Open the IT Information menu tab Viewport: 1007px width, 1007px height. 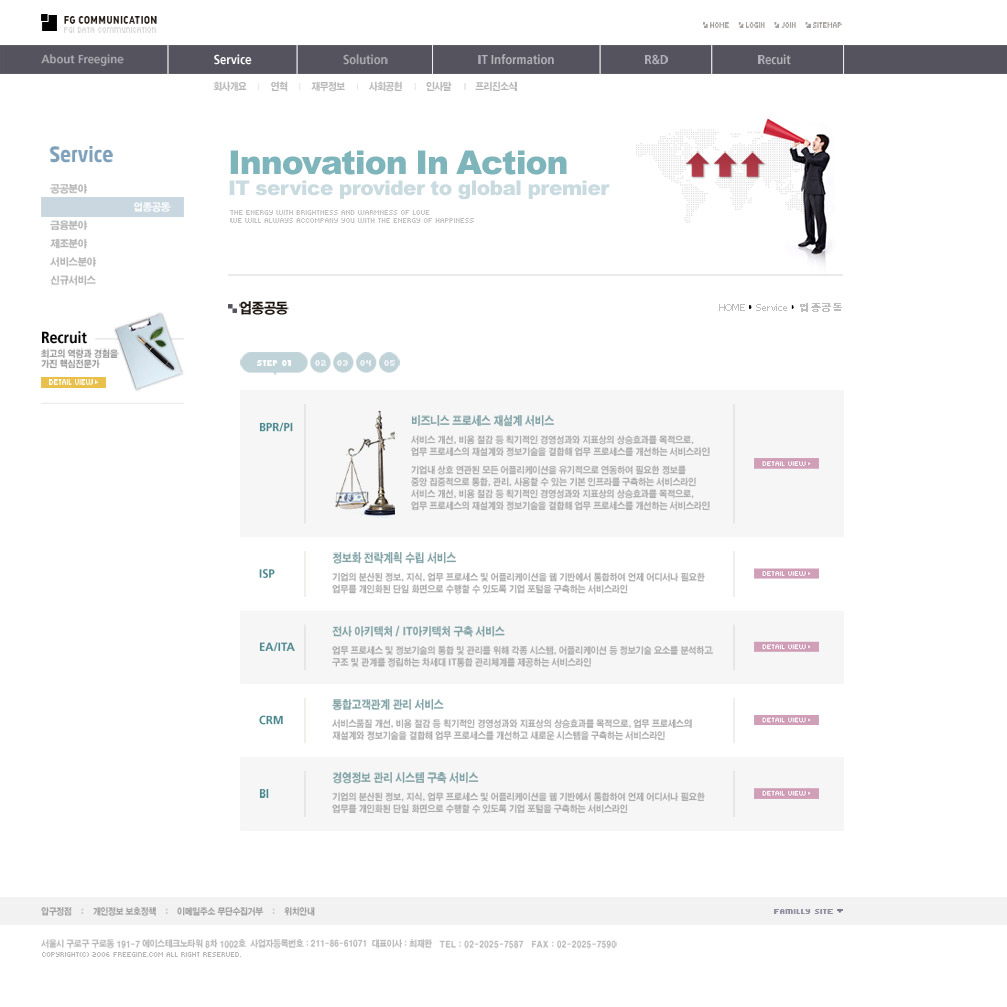coord(515,60)
